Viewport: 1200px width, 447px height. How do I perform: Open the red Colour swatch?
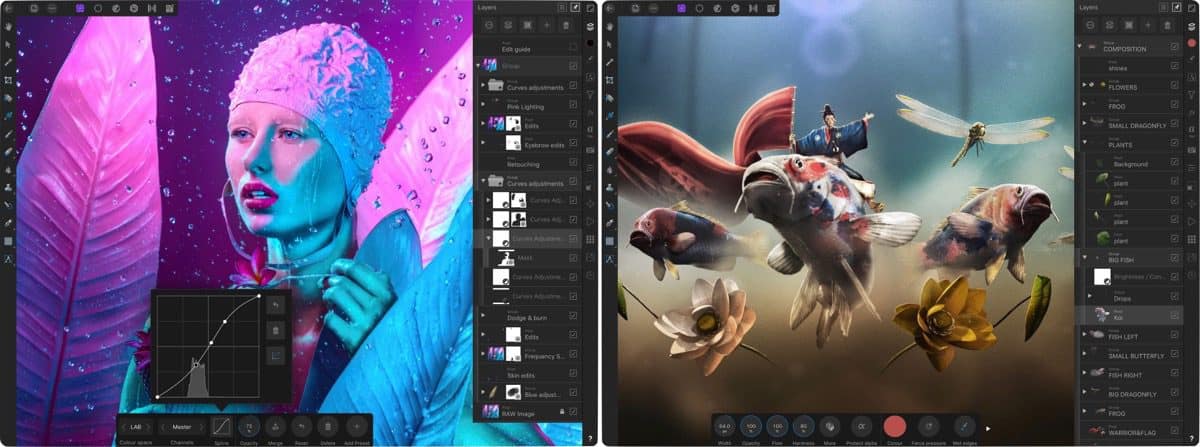pos(894,425)
